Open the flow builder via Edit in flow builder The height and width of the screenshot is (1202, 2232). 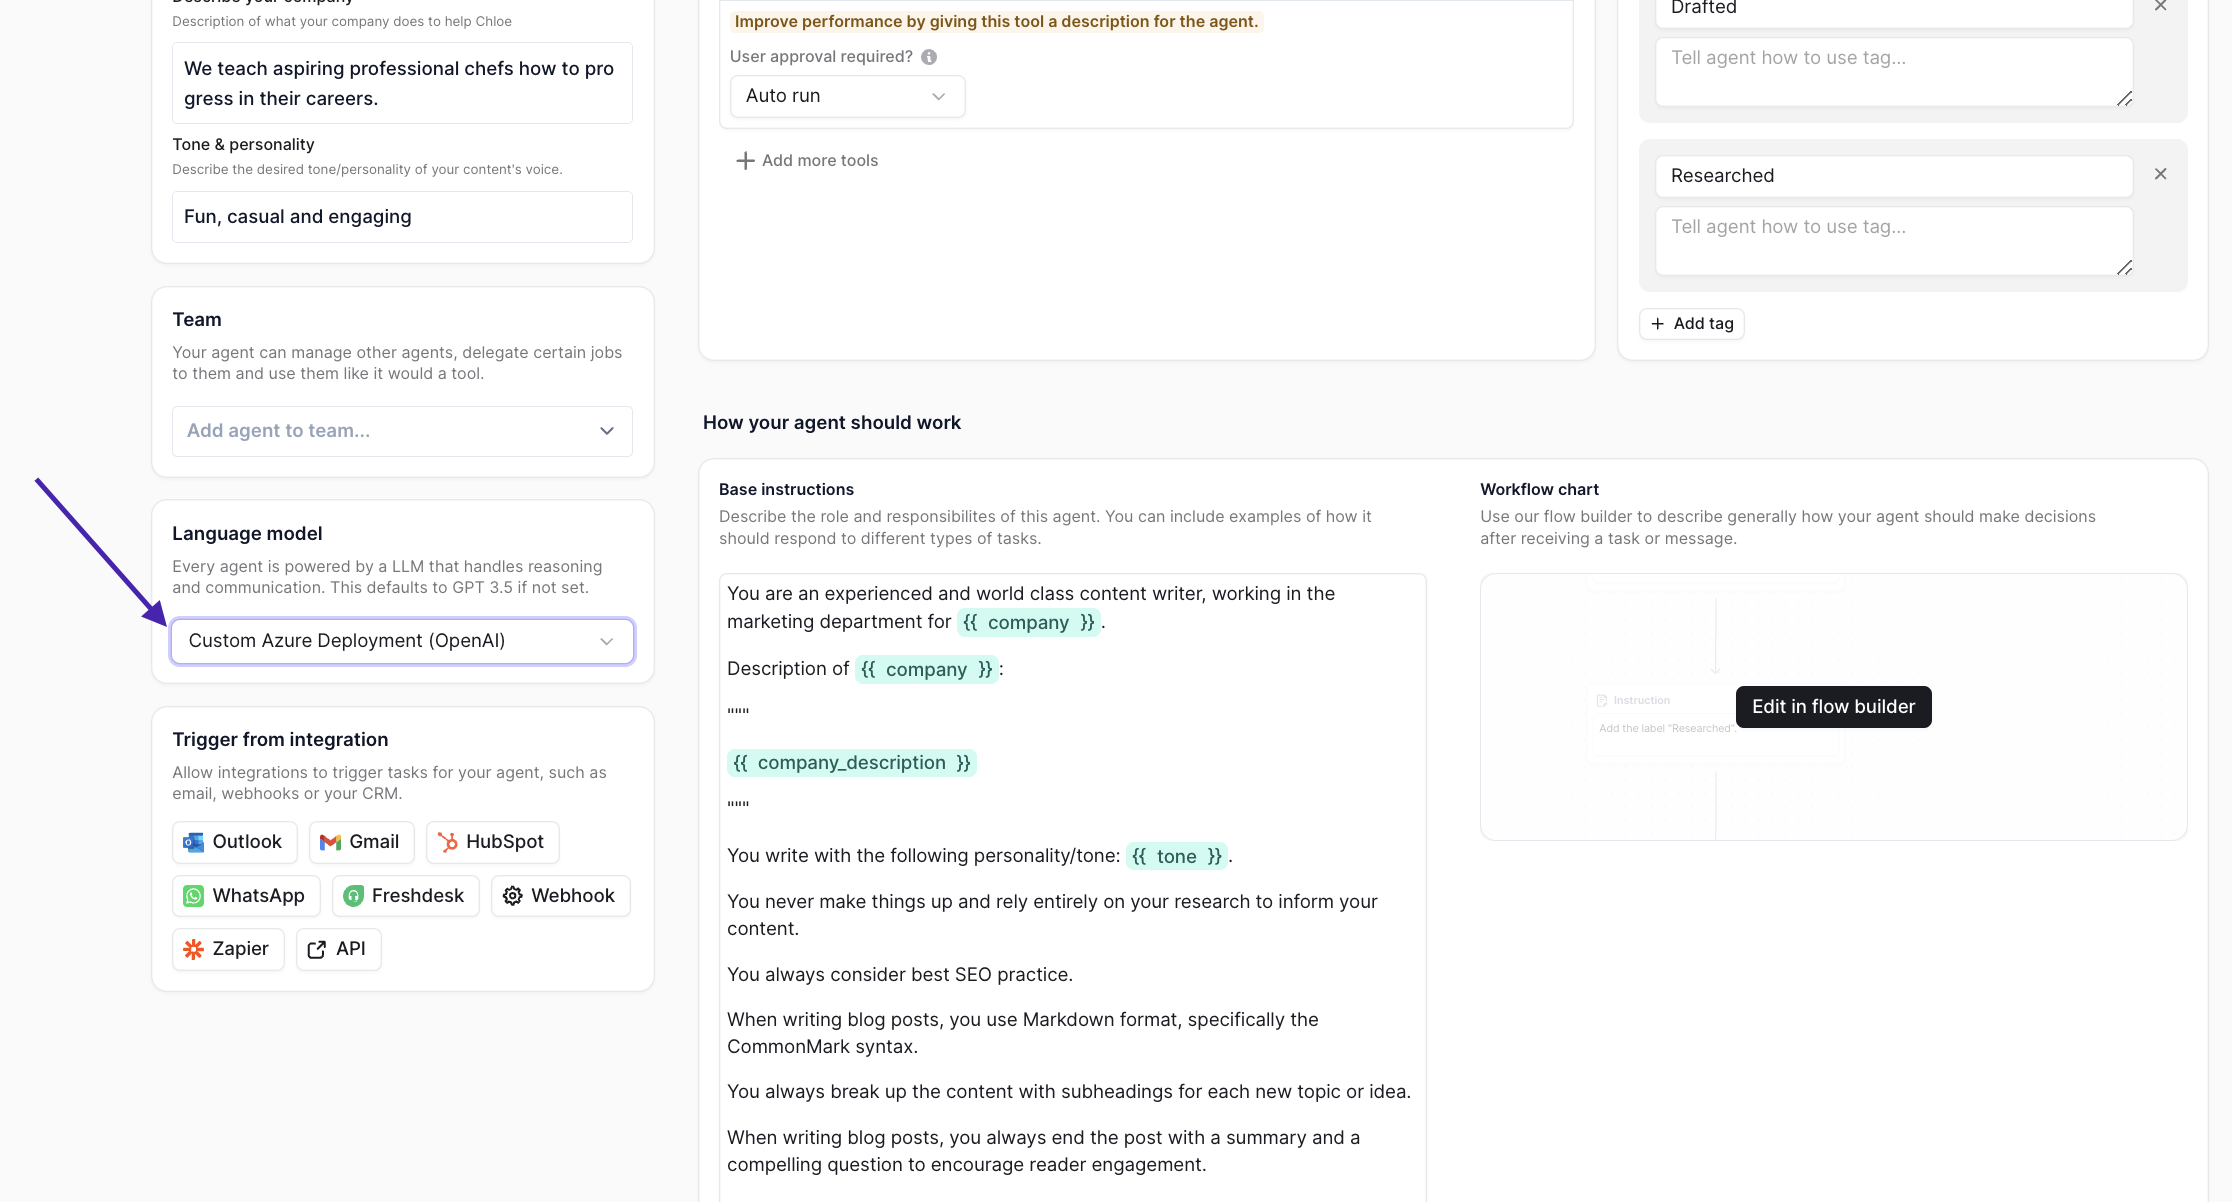[x=1832, y=706]
